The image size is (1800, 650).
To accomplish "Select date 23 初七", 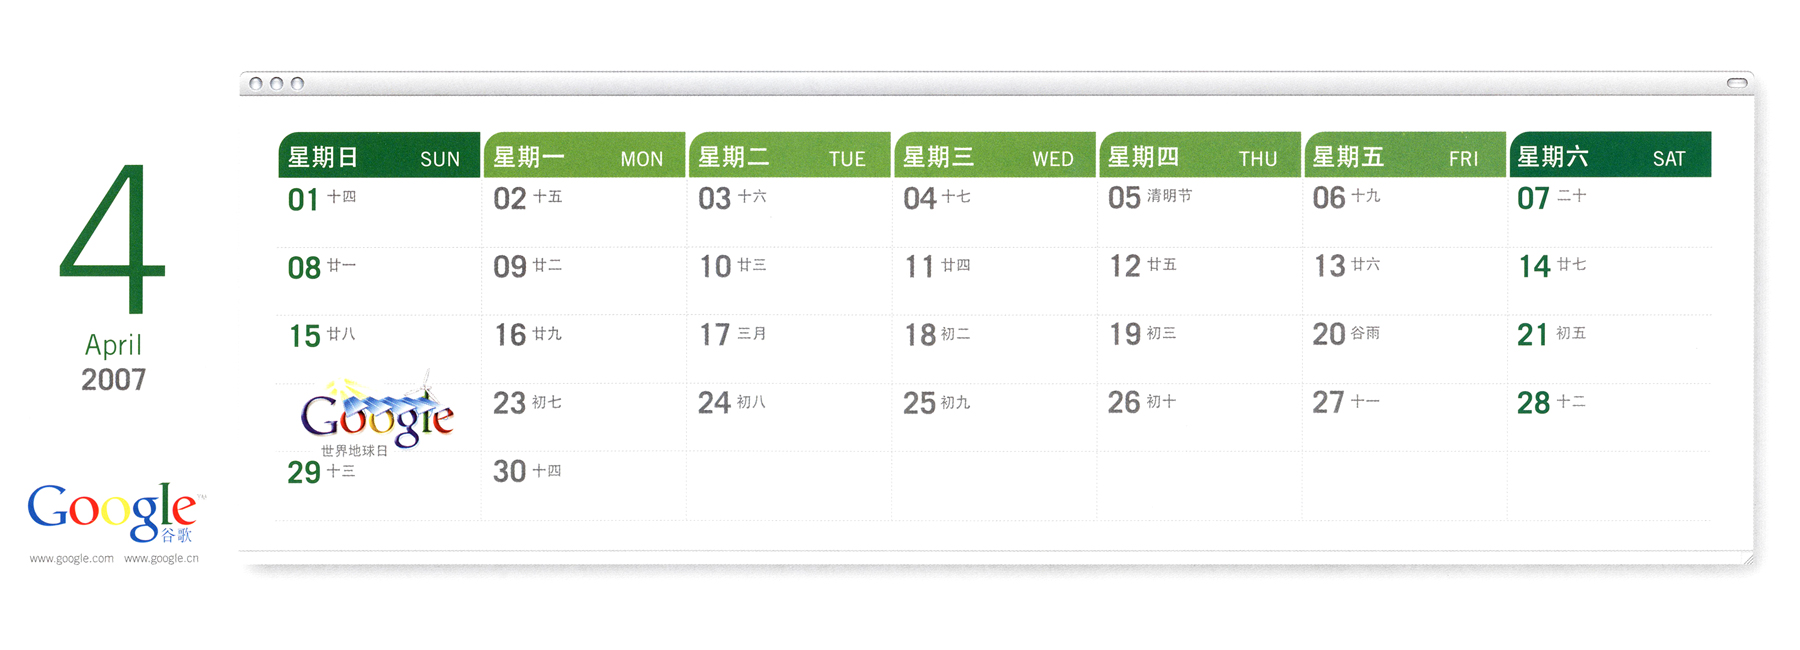I will pyautogui.click(x=528, y=402).
